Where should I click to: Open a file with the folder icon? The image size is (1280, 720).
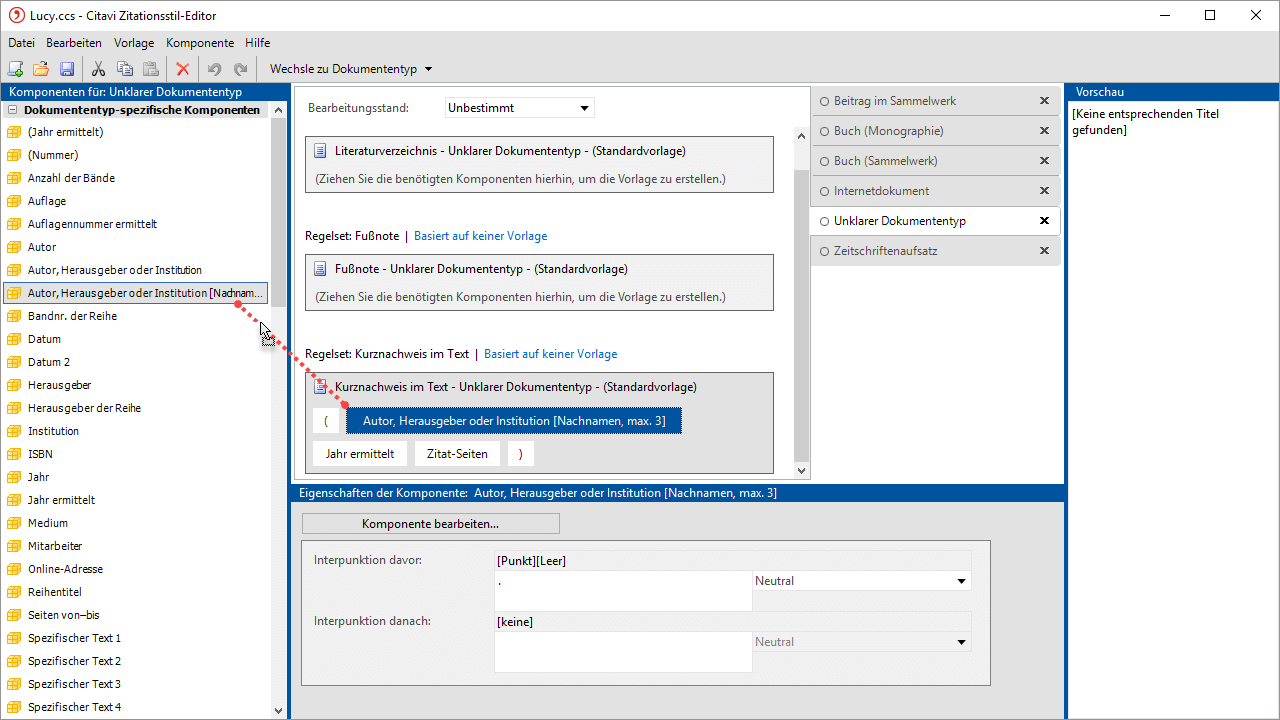pyautogui.click(x=41, y=69)
